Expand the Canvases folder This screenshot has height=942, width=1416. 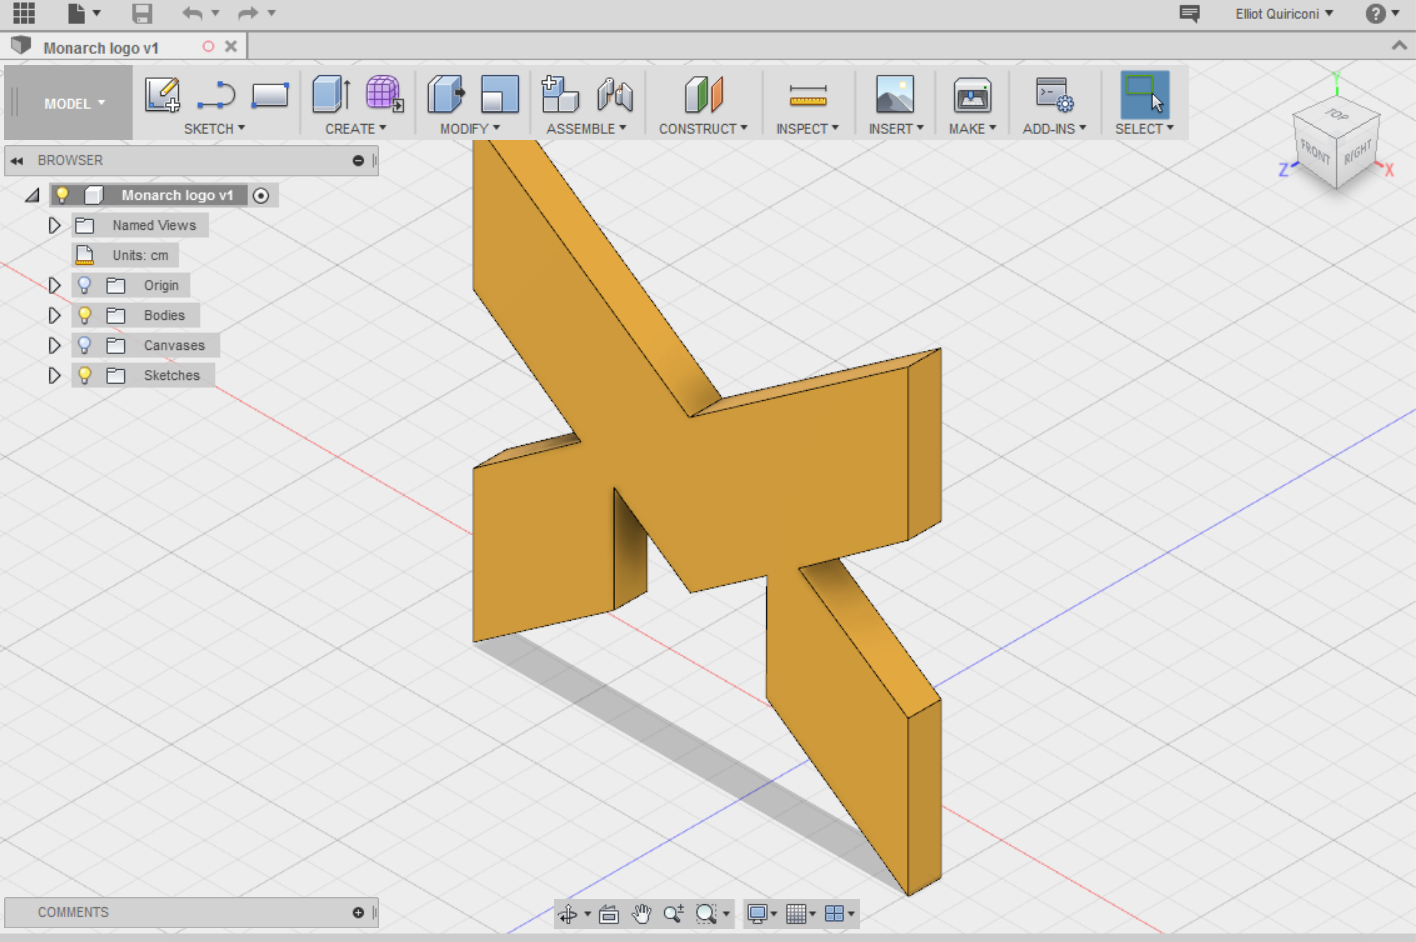[x=54, y=345]
